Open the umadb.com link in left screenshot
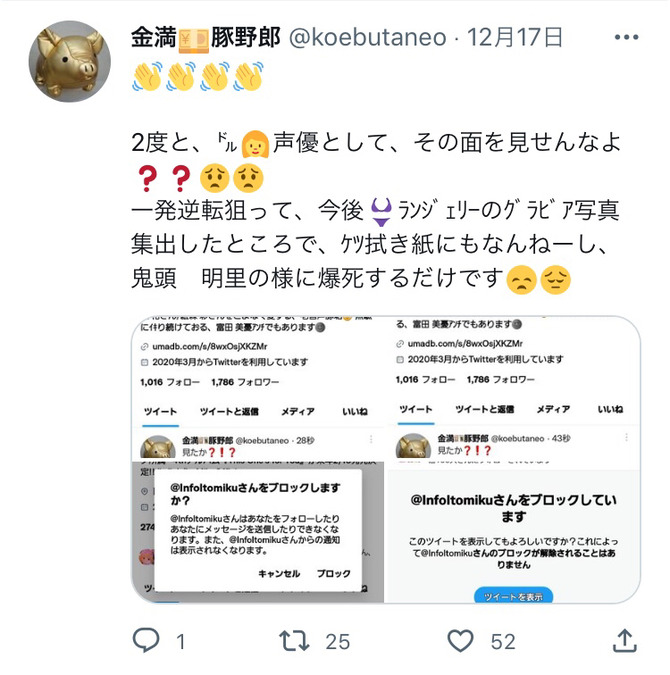The height and width of the screenshot is (675, 670). tap(210, 347)
